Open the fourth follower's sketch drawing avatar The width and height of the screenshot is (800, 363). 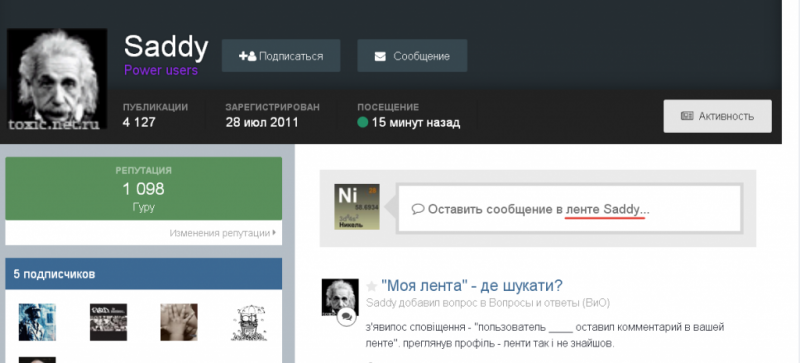249,323
